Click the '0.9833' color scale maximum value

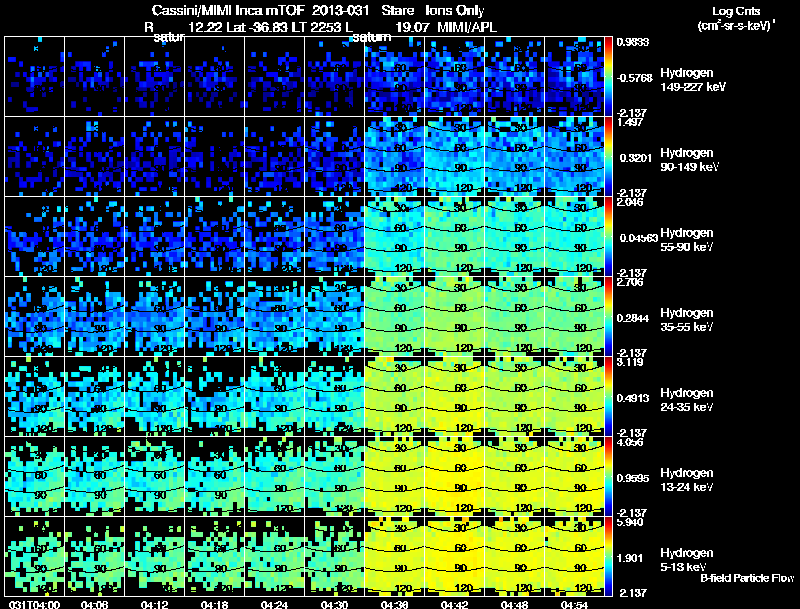[x=632, y=42]
